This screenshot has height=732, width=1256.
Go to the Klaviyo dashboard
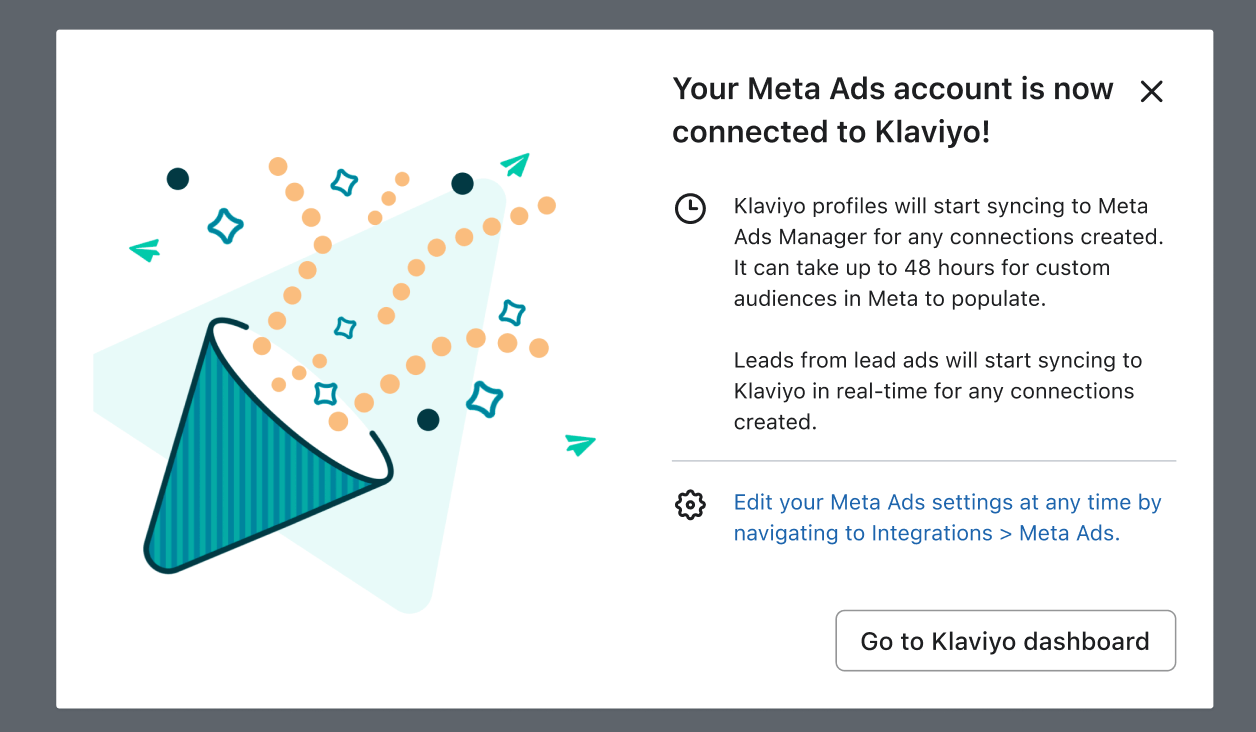click(x=1005, y=641)
